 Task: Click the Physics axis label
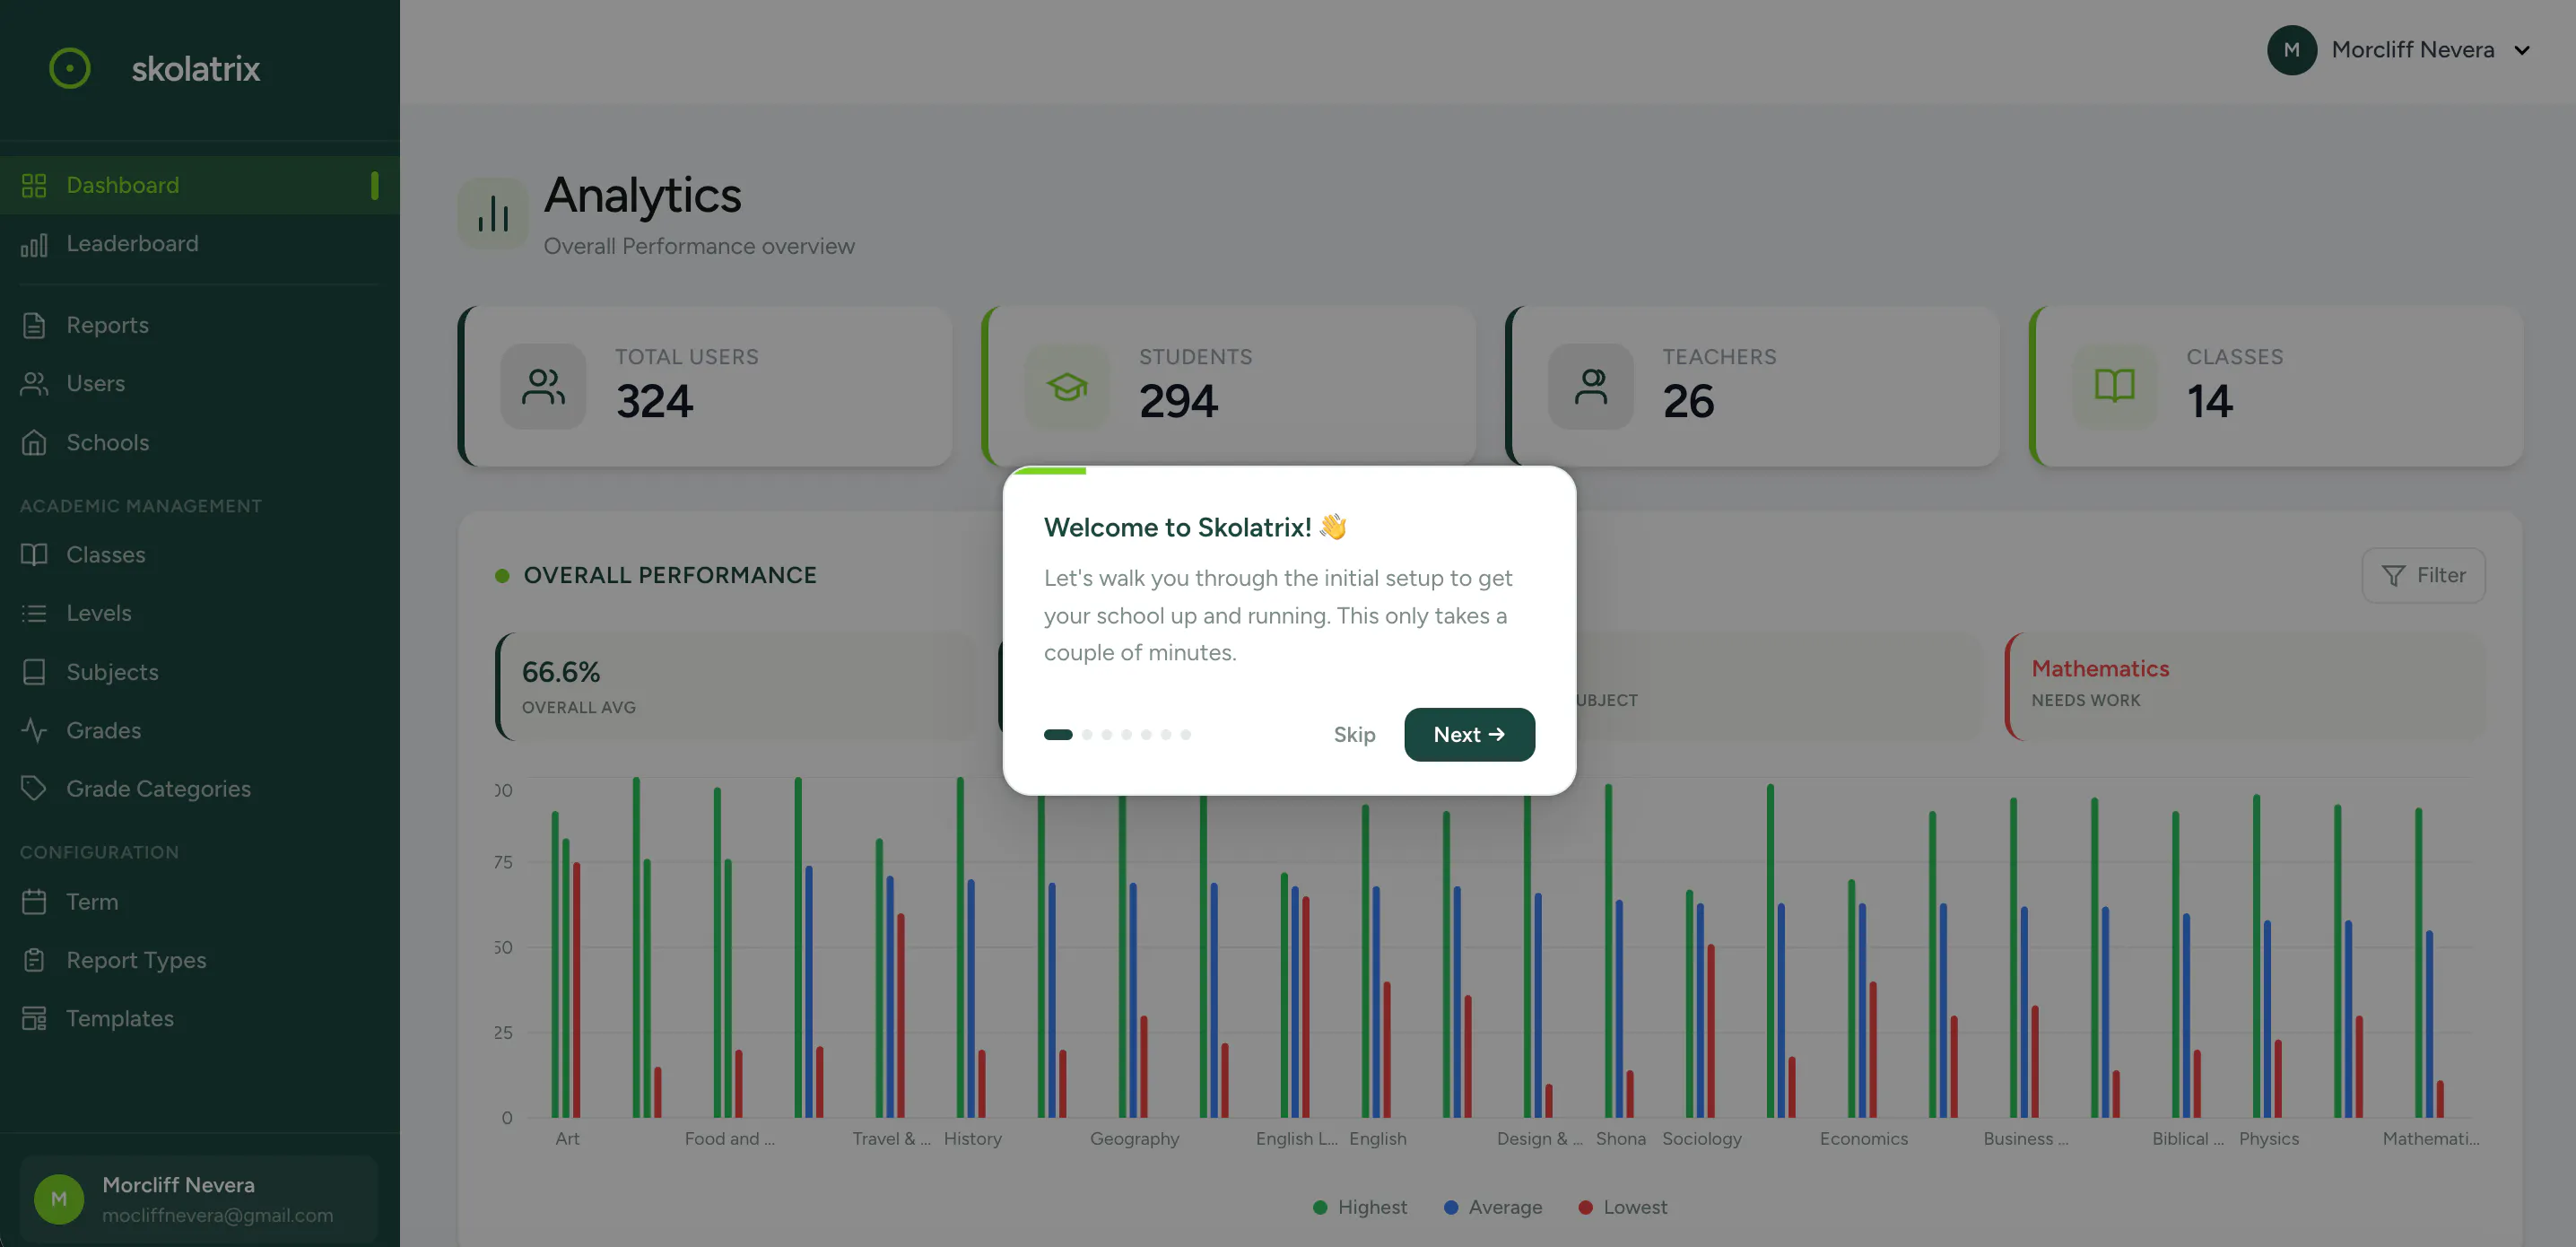tap(2268, 1139)
